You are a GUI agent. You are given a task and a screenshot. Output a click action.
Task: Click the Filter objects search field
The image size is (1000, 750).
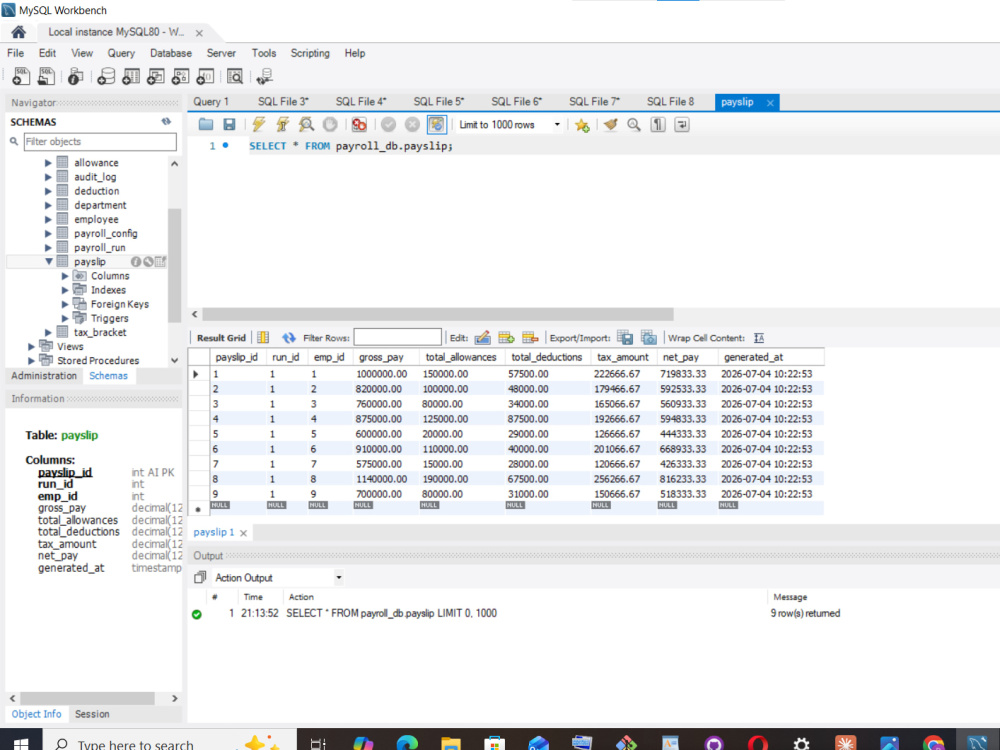pos(100,142)
